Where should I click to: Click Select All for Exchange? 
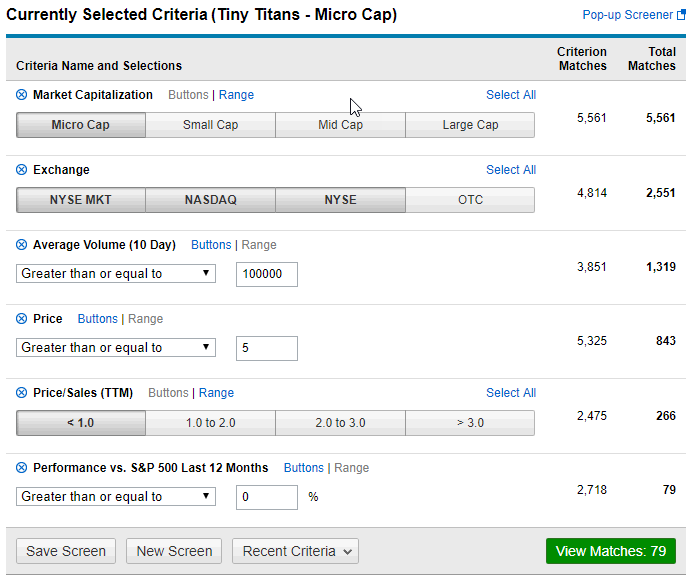(511, 170)
